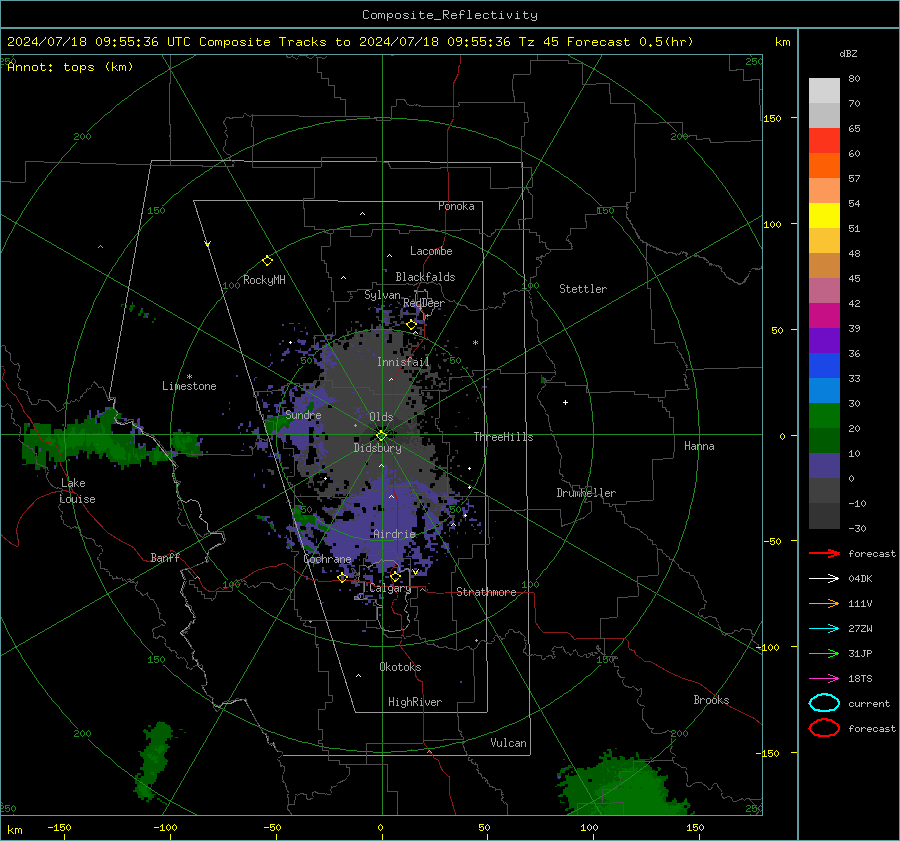Screen dimensions: 900x841
Task: Click the Banff city label
Action: [x=165, y=557]
